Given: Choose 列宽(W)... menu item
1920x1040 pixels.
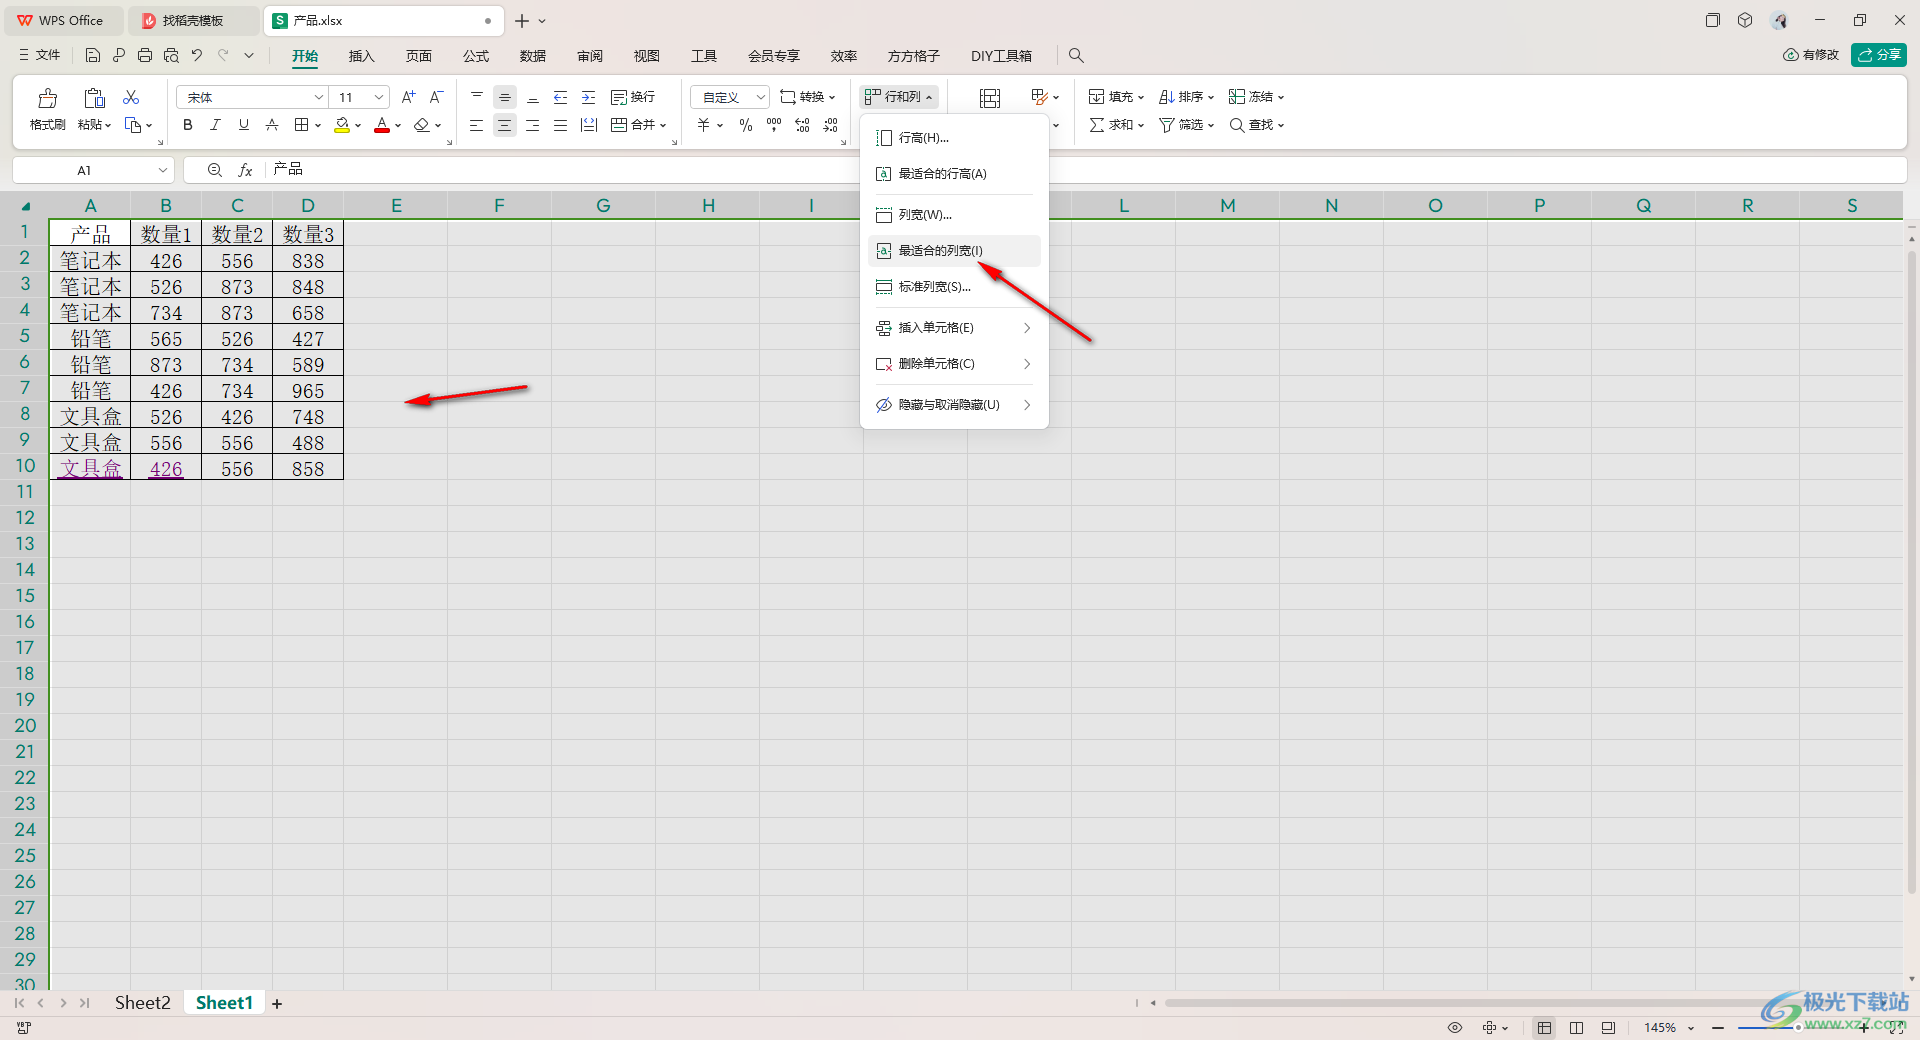Looking at the screenshot, I should pyautogui.click(x=954, y=215).
